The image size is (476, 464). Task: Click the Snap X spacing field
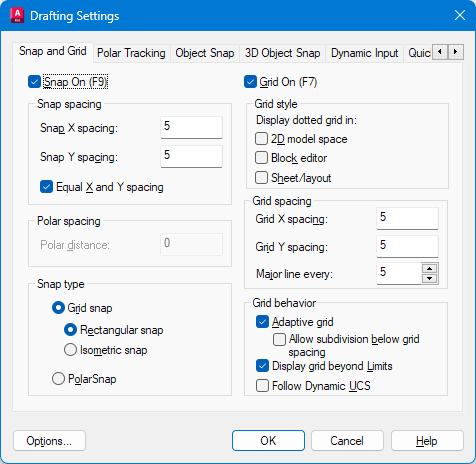191,127
